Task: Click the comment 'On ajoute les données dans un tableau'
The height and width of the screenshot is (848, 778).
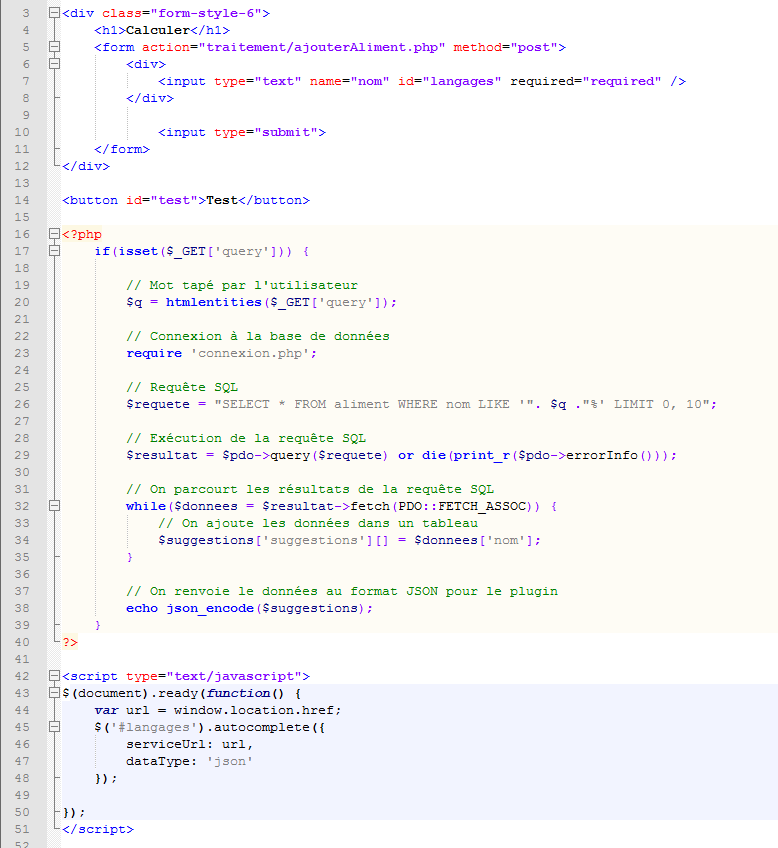Action: coord(330,523)
